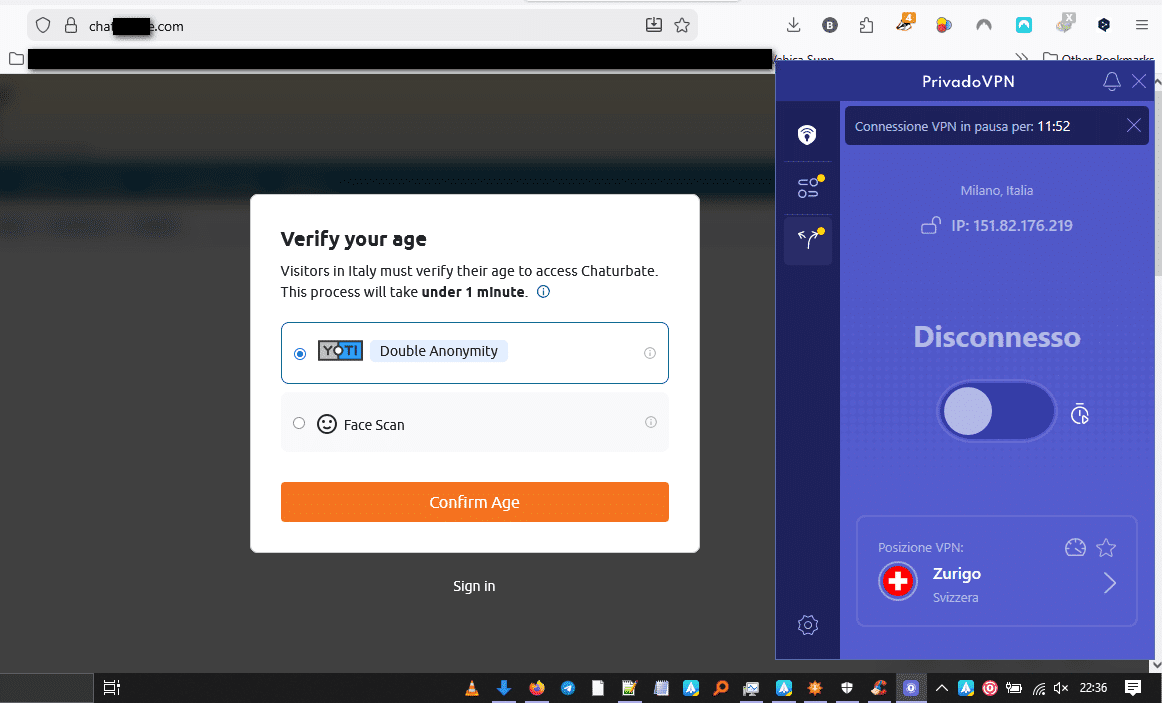
Task: Dismiss the VPN paused connection banner
Action: (x=1134, y=125)
